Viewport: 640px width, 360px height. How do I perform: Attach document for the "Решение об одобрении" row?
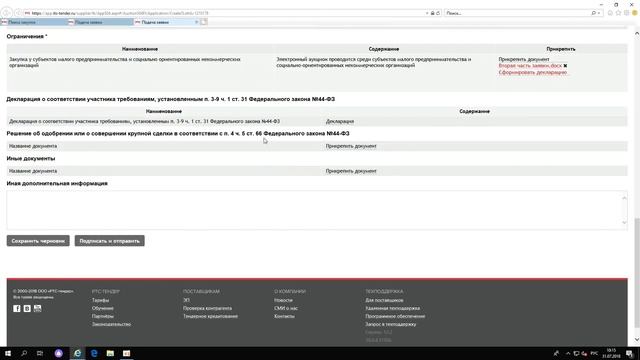click(x=351, y=146)
